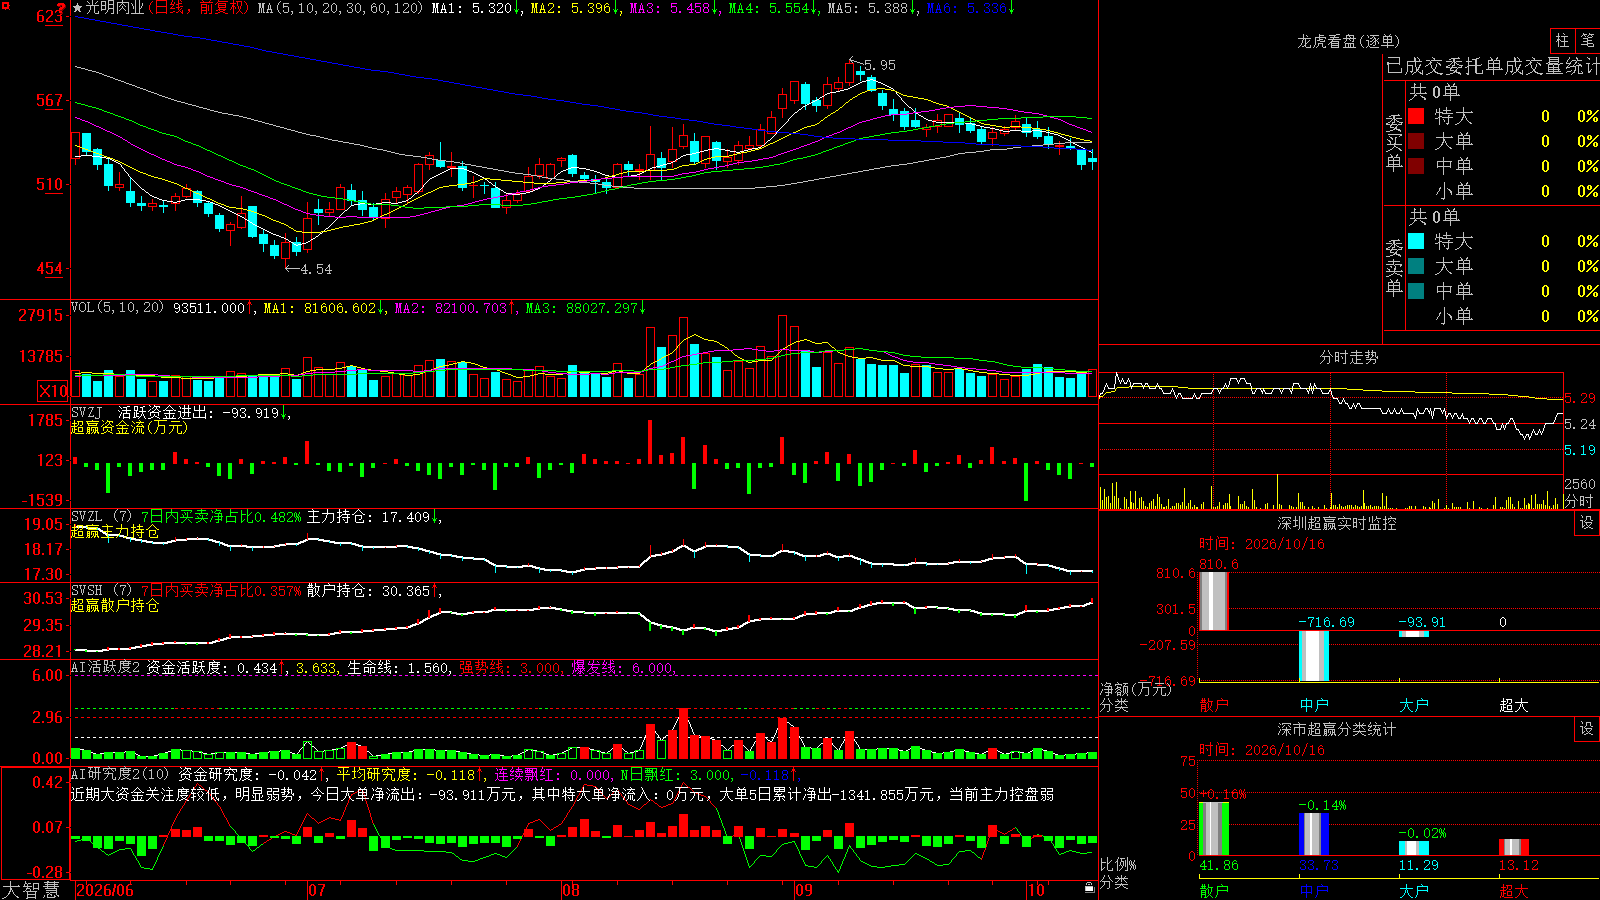The height and width of the screenshot is (900, 1600).
Task: Click the VOL(5,10,20) indicator label
Action: pyautogui.click(x=117, y=308)
